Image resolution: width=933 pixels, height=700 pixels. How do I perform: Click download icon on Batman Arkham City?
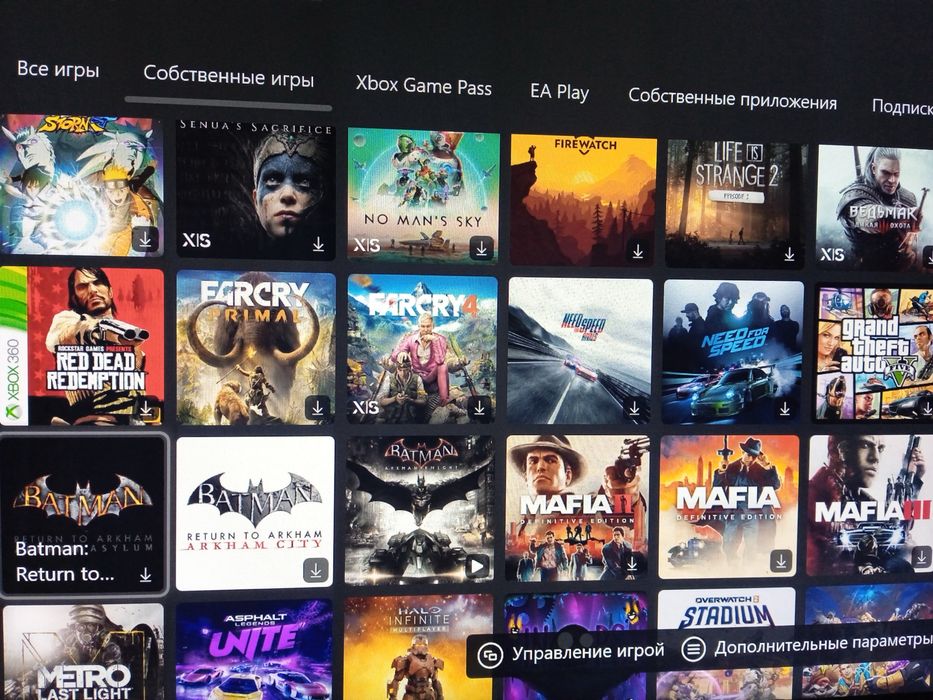point(315,570)
